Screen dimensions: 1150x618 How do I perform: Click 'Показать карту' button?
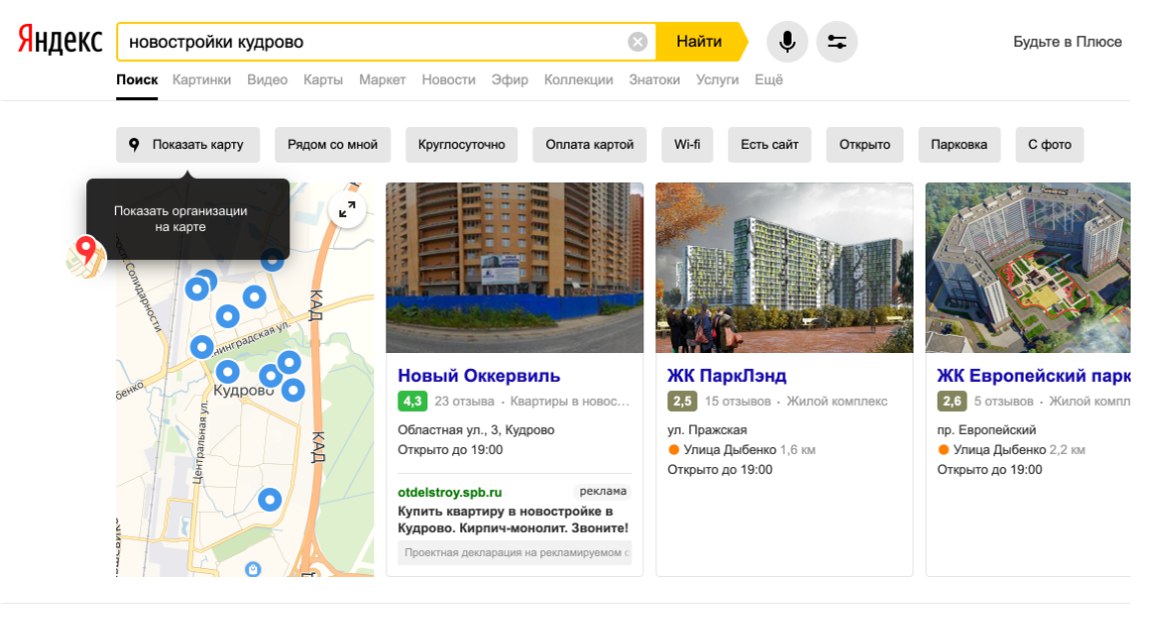tap(188, 144)
